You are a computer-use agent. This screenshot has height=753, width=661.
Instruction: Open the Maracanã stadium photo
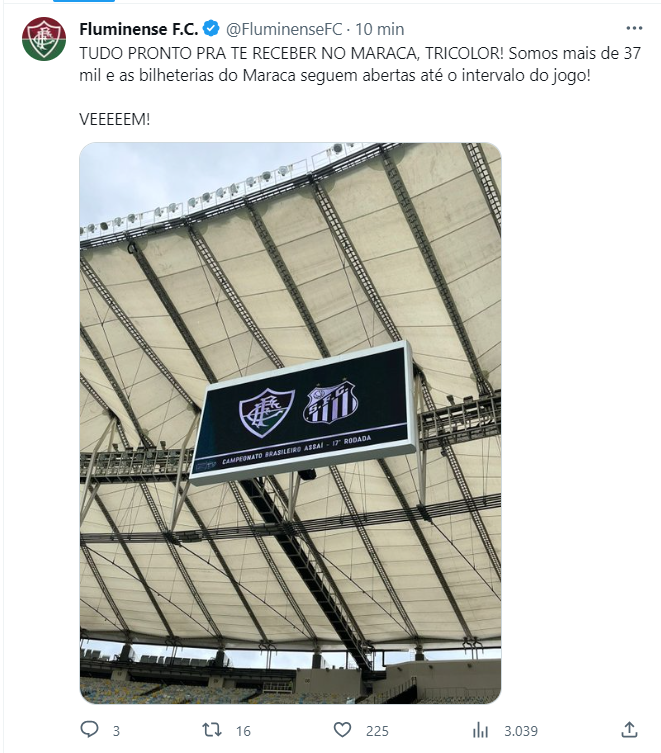coord(290,423)
